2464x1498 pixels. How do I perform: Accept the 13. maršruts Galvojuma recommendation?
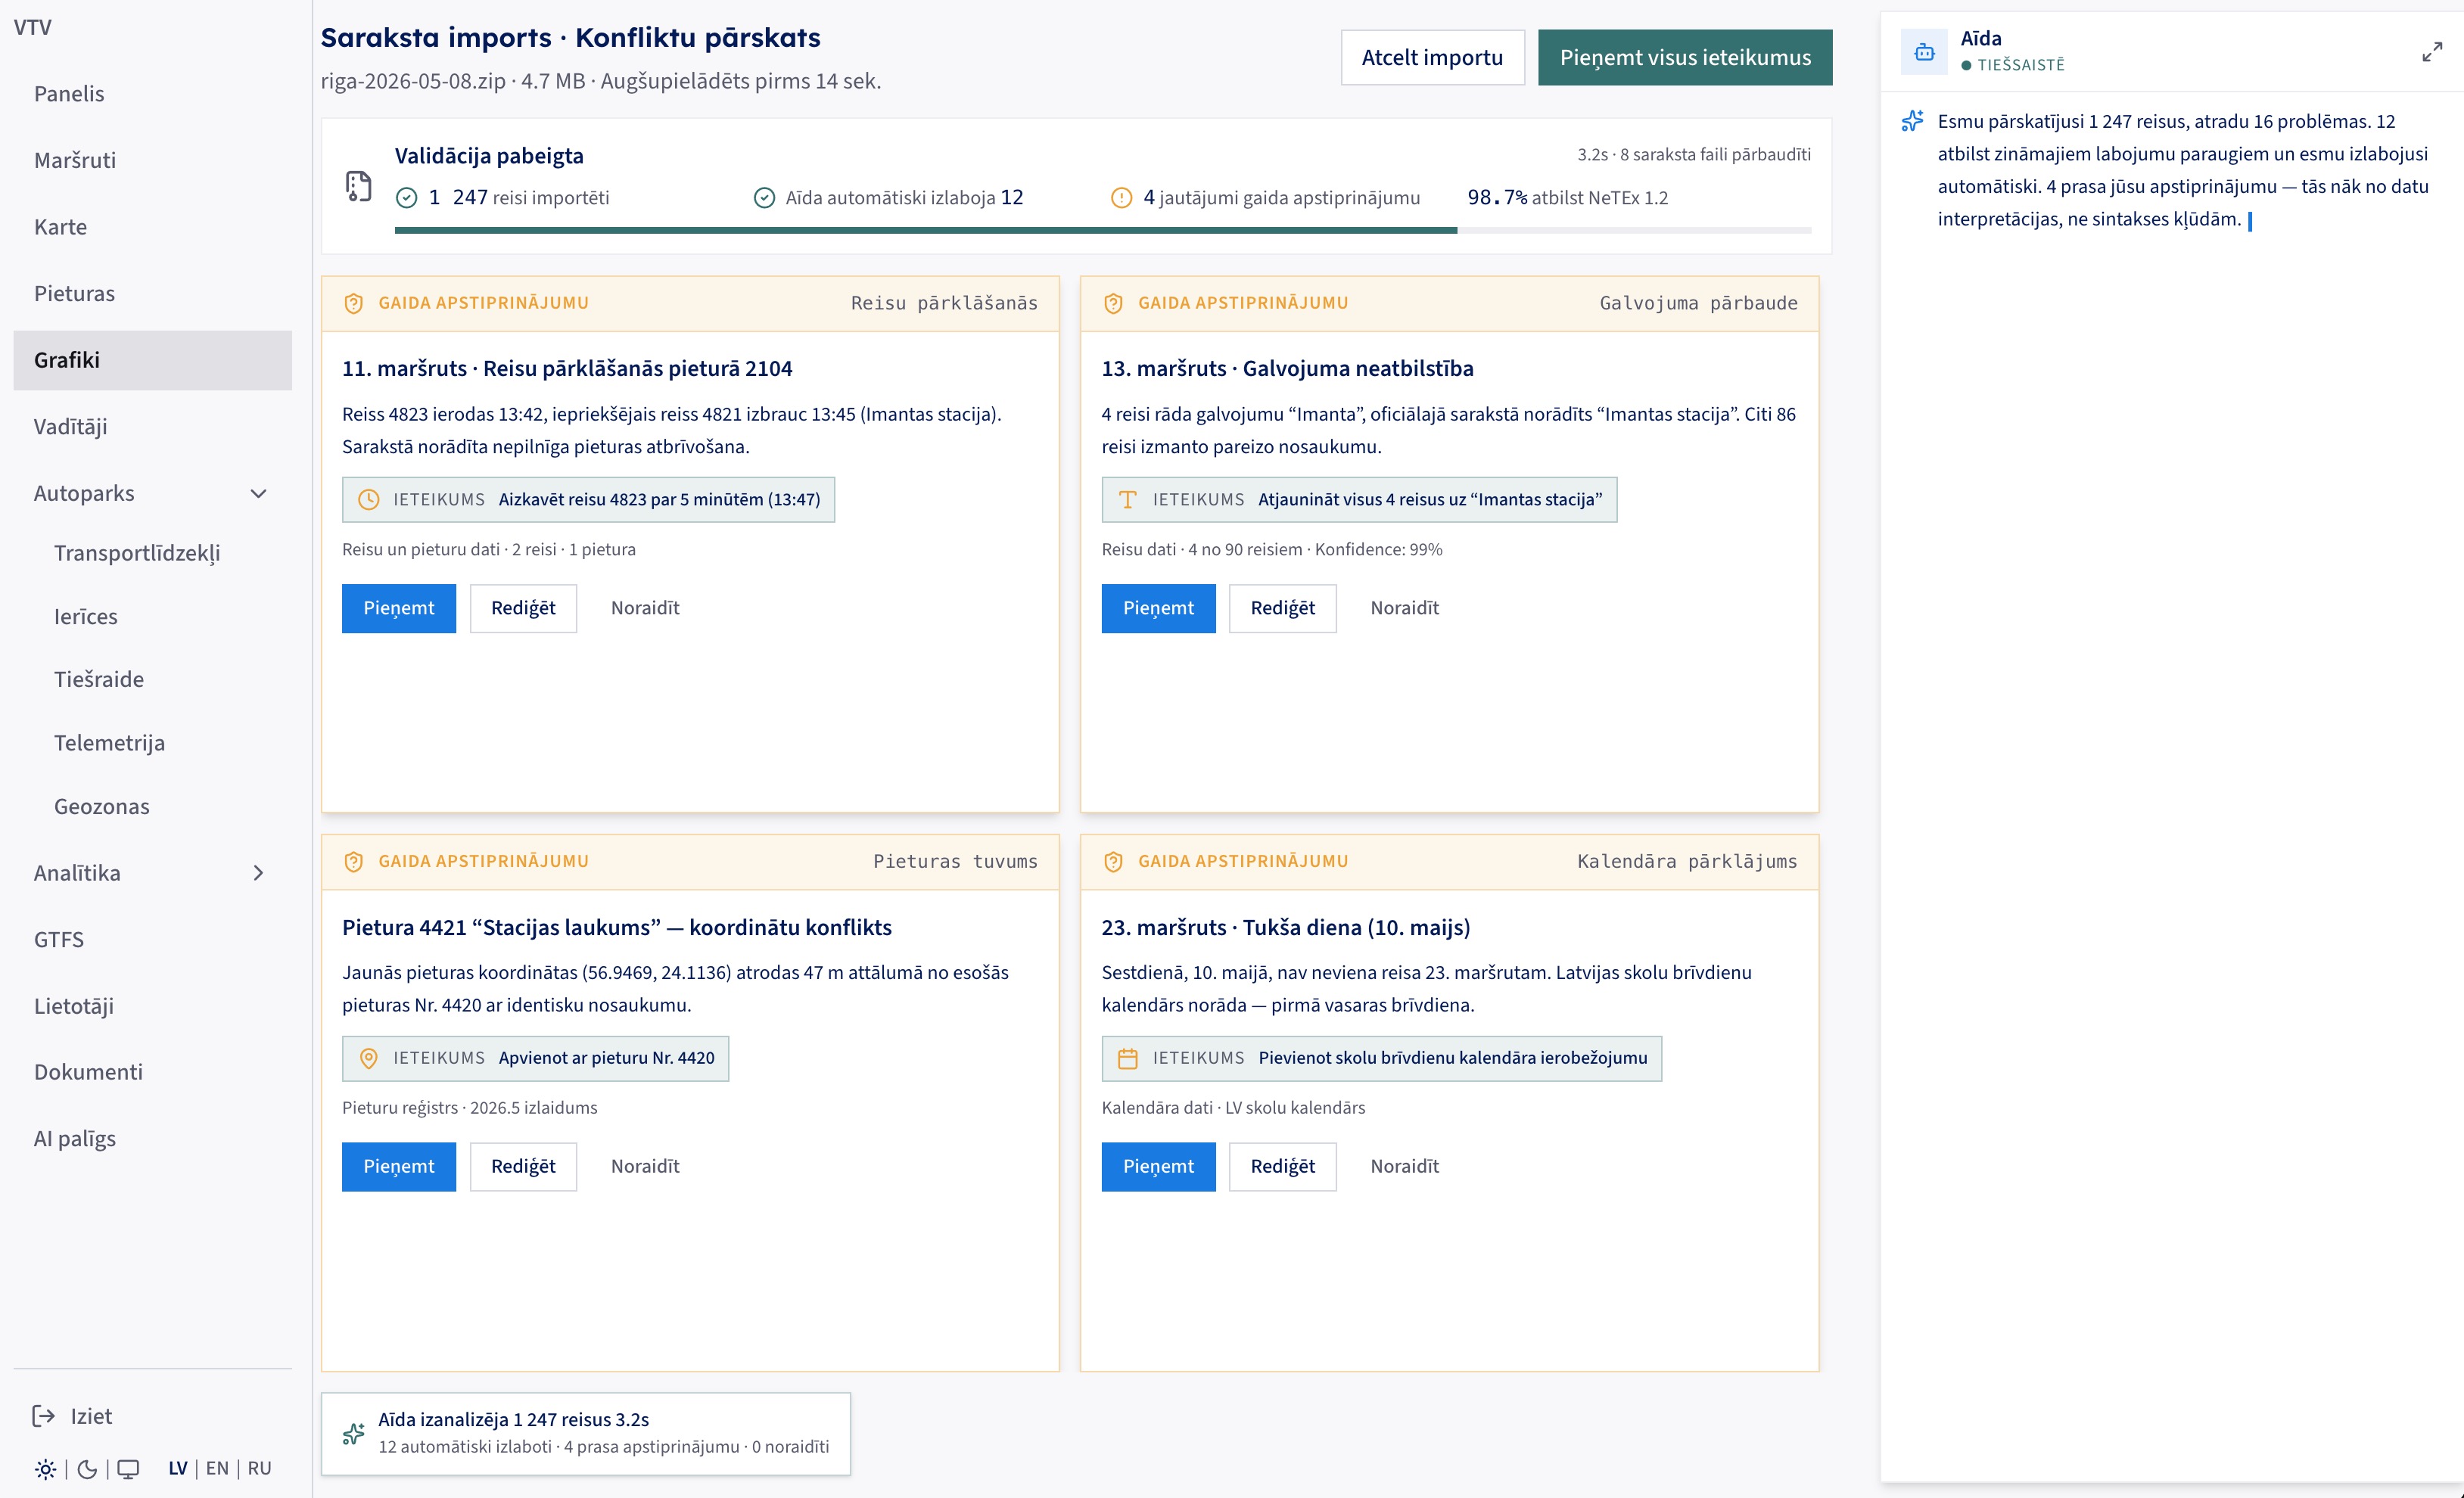(x=1158, y=608)
